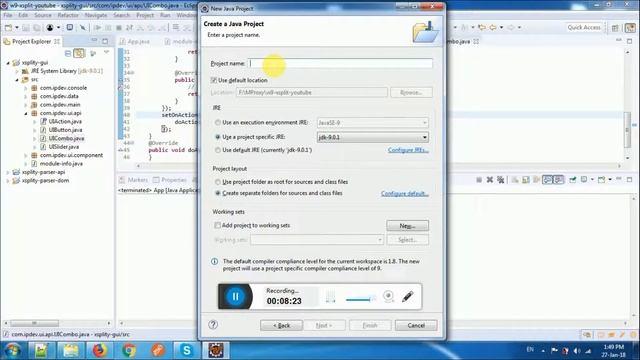
Task: Open UISlider.java in Project Explorer
Action: [x=64, y=147]
